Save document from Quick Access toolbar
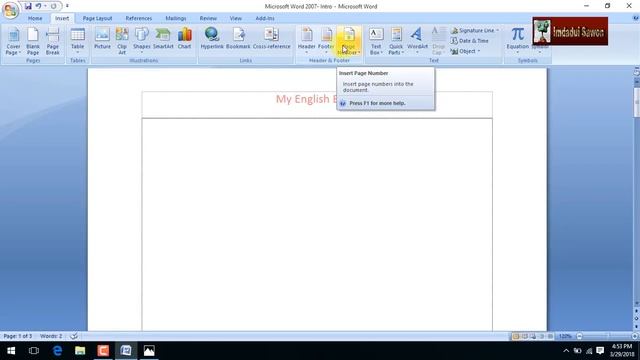The image size is (640, 360). coord(28,6)
